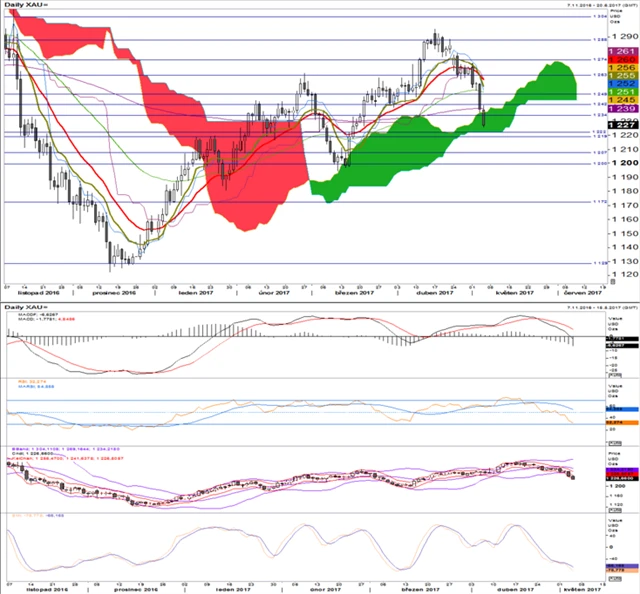
Task: Click 'březen 2017' on top chart time axis
Action: (354, 293)
